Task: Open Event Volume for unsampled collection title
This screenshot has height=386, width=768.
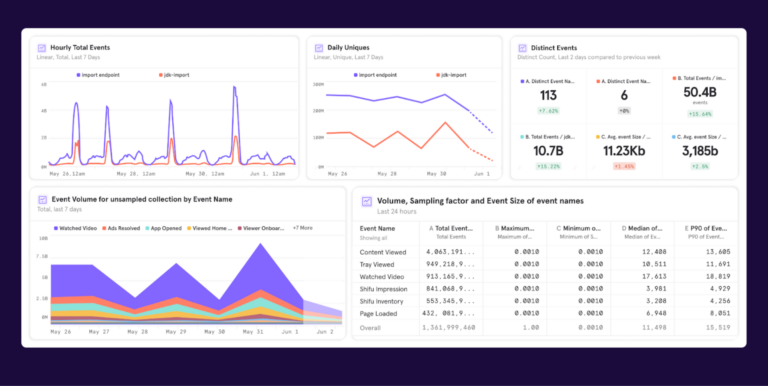Action: [142, 199]
